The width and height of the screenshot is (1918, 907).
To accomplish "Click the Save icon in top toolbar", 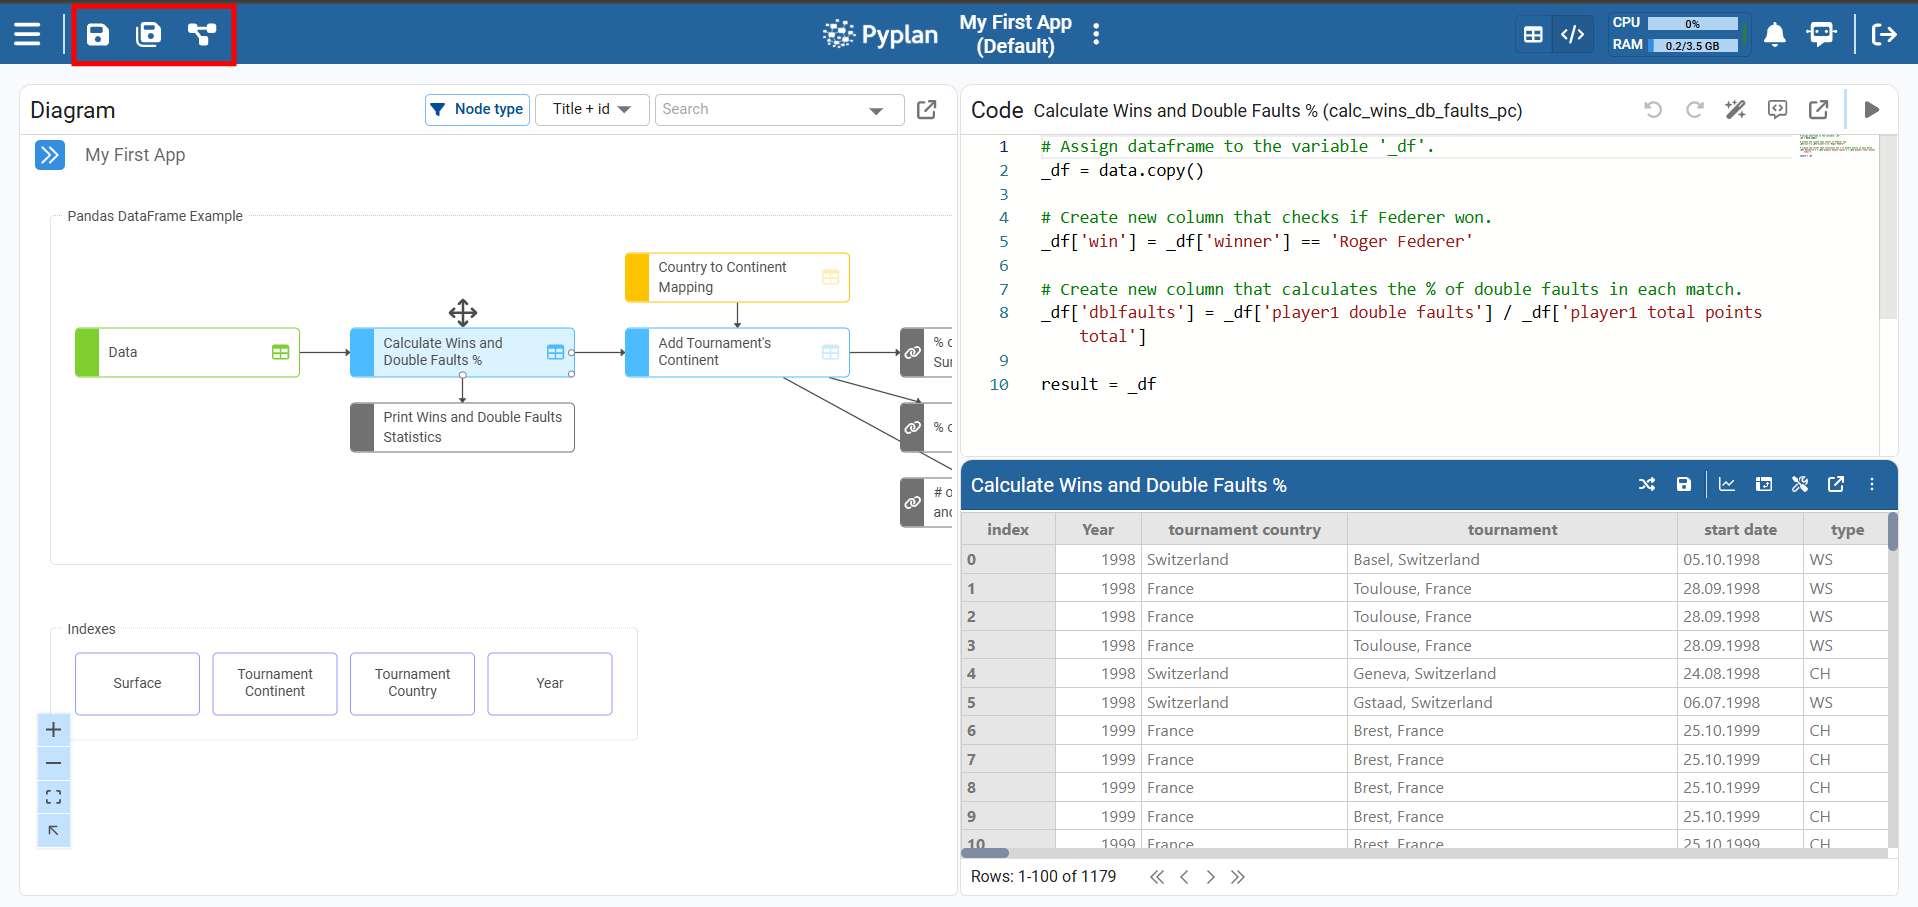I will pyautogui.click(x=98, y=35).
